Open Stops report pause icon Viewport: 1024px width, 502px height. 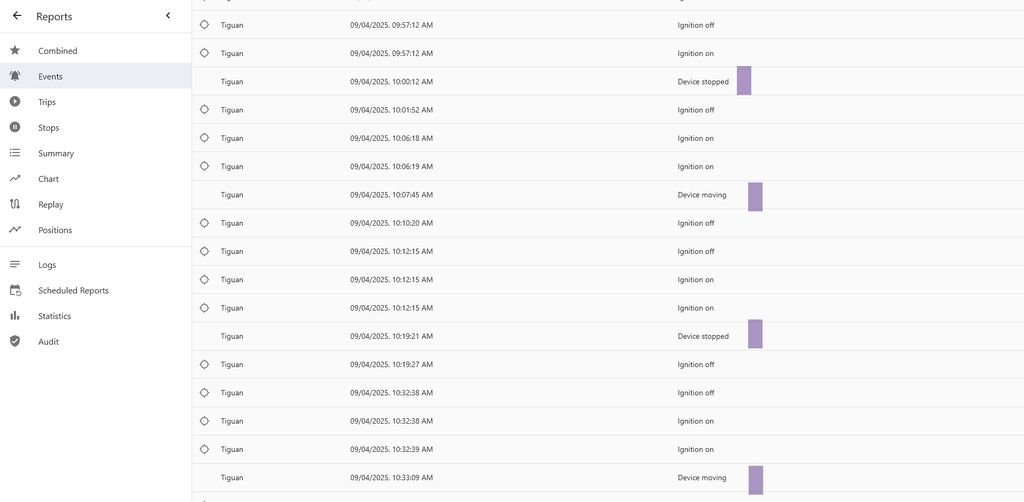click(15, 128)
